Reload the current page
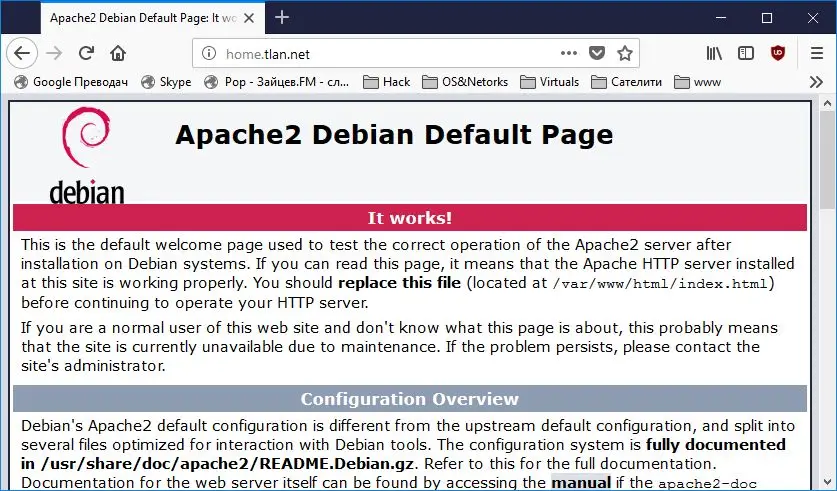The width and height of the screenshot is (837, 491). click(x=86, y=53)
